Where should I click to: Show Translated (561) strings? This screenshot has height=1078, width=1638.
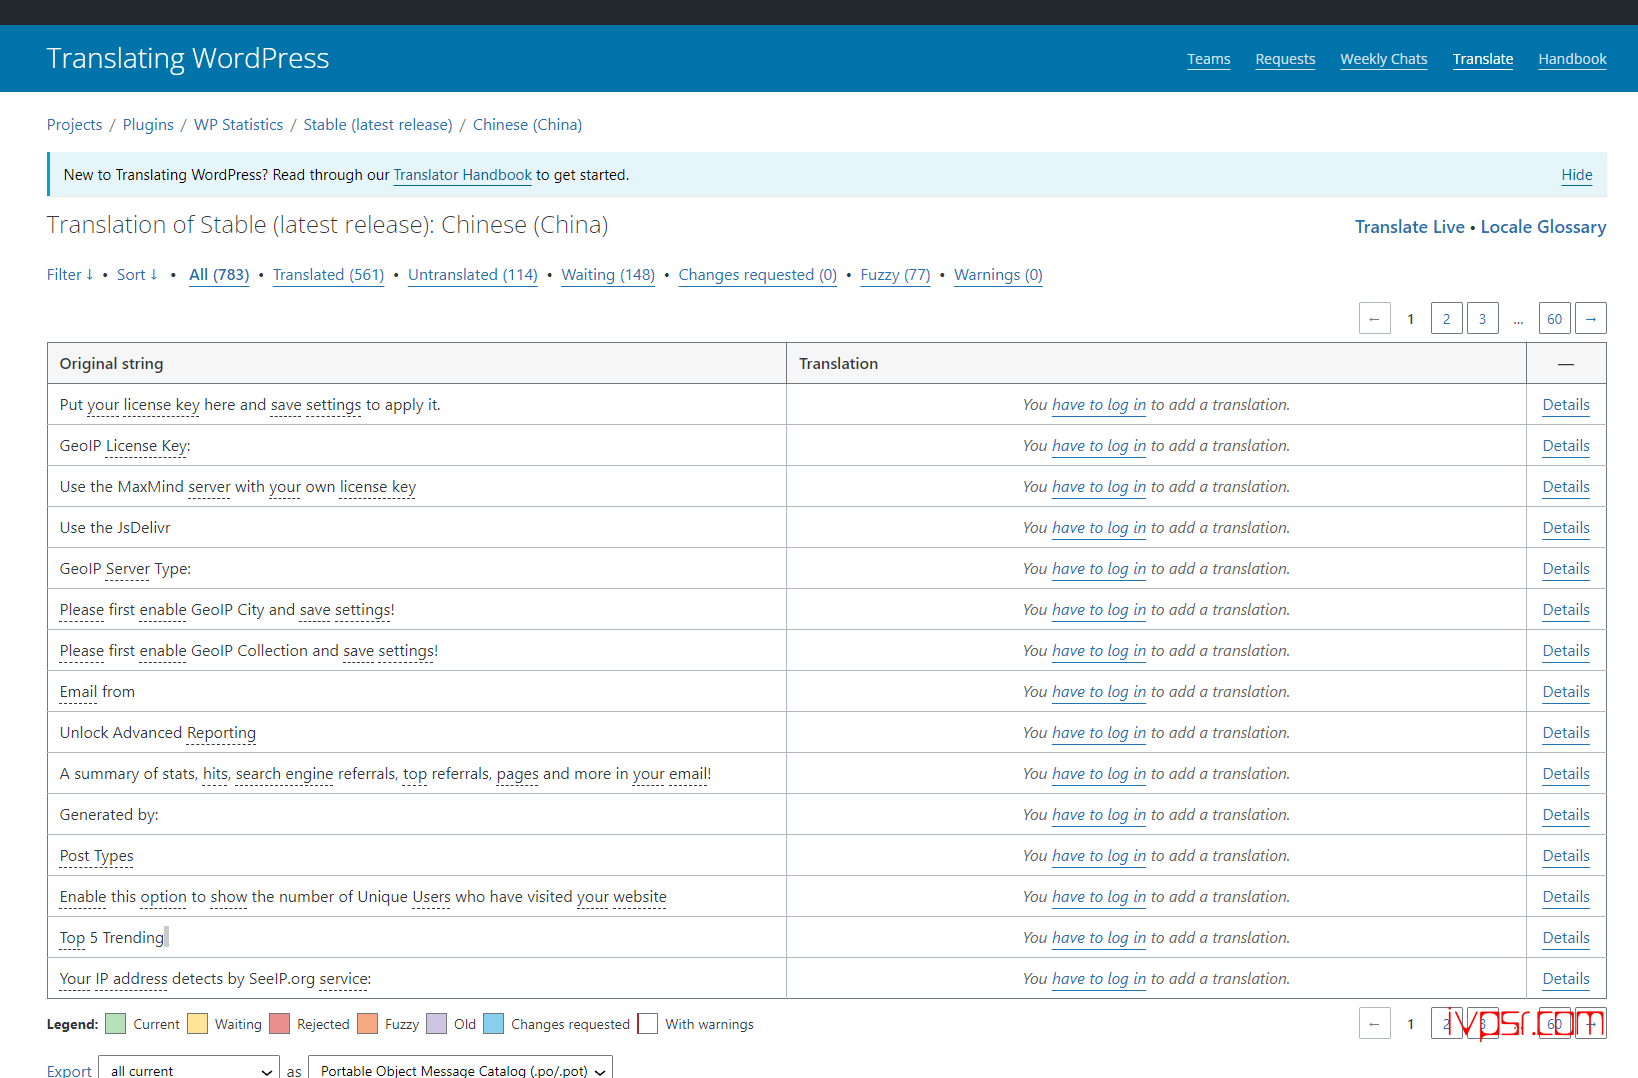click(x=328, y=275)
